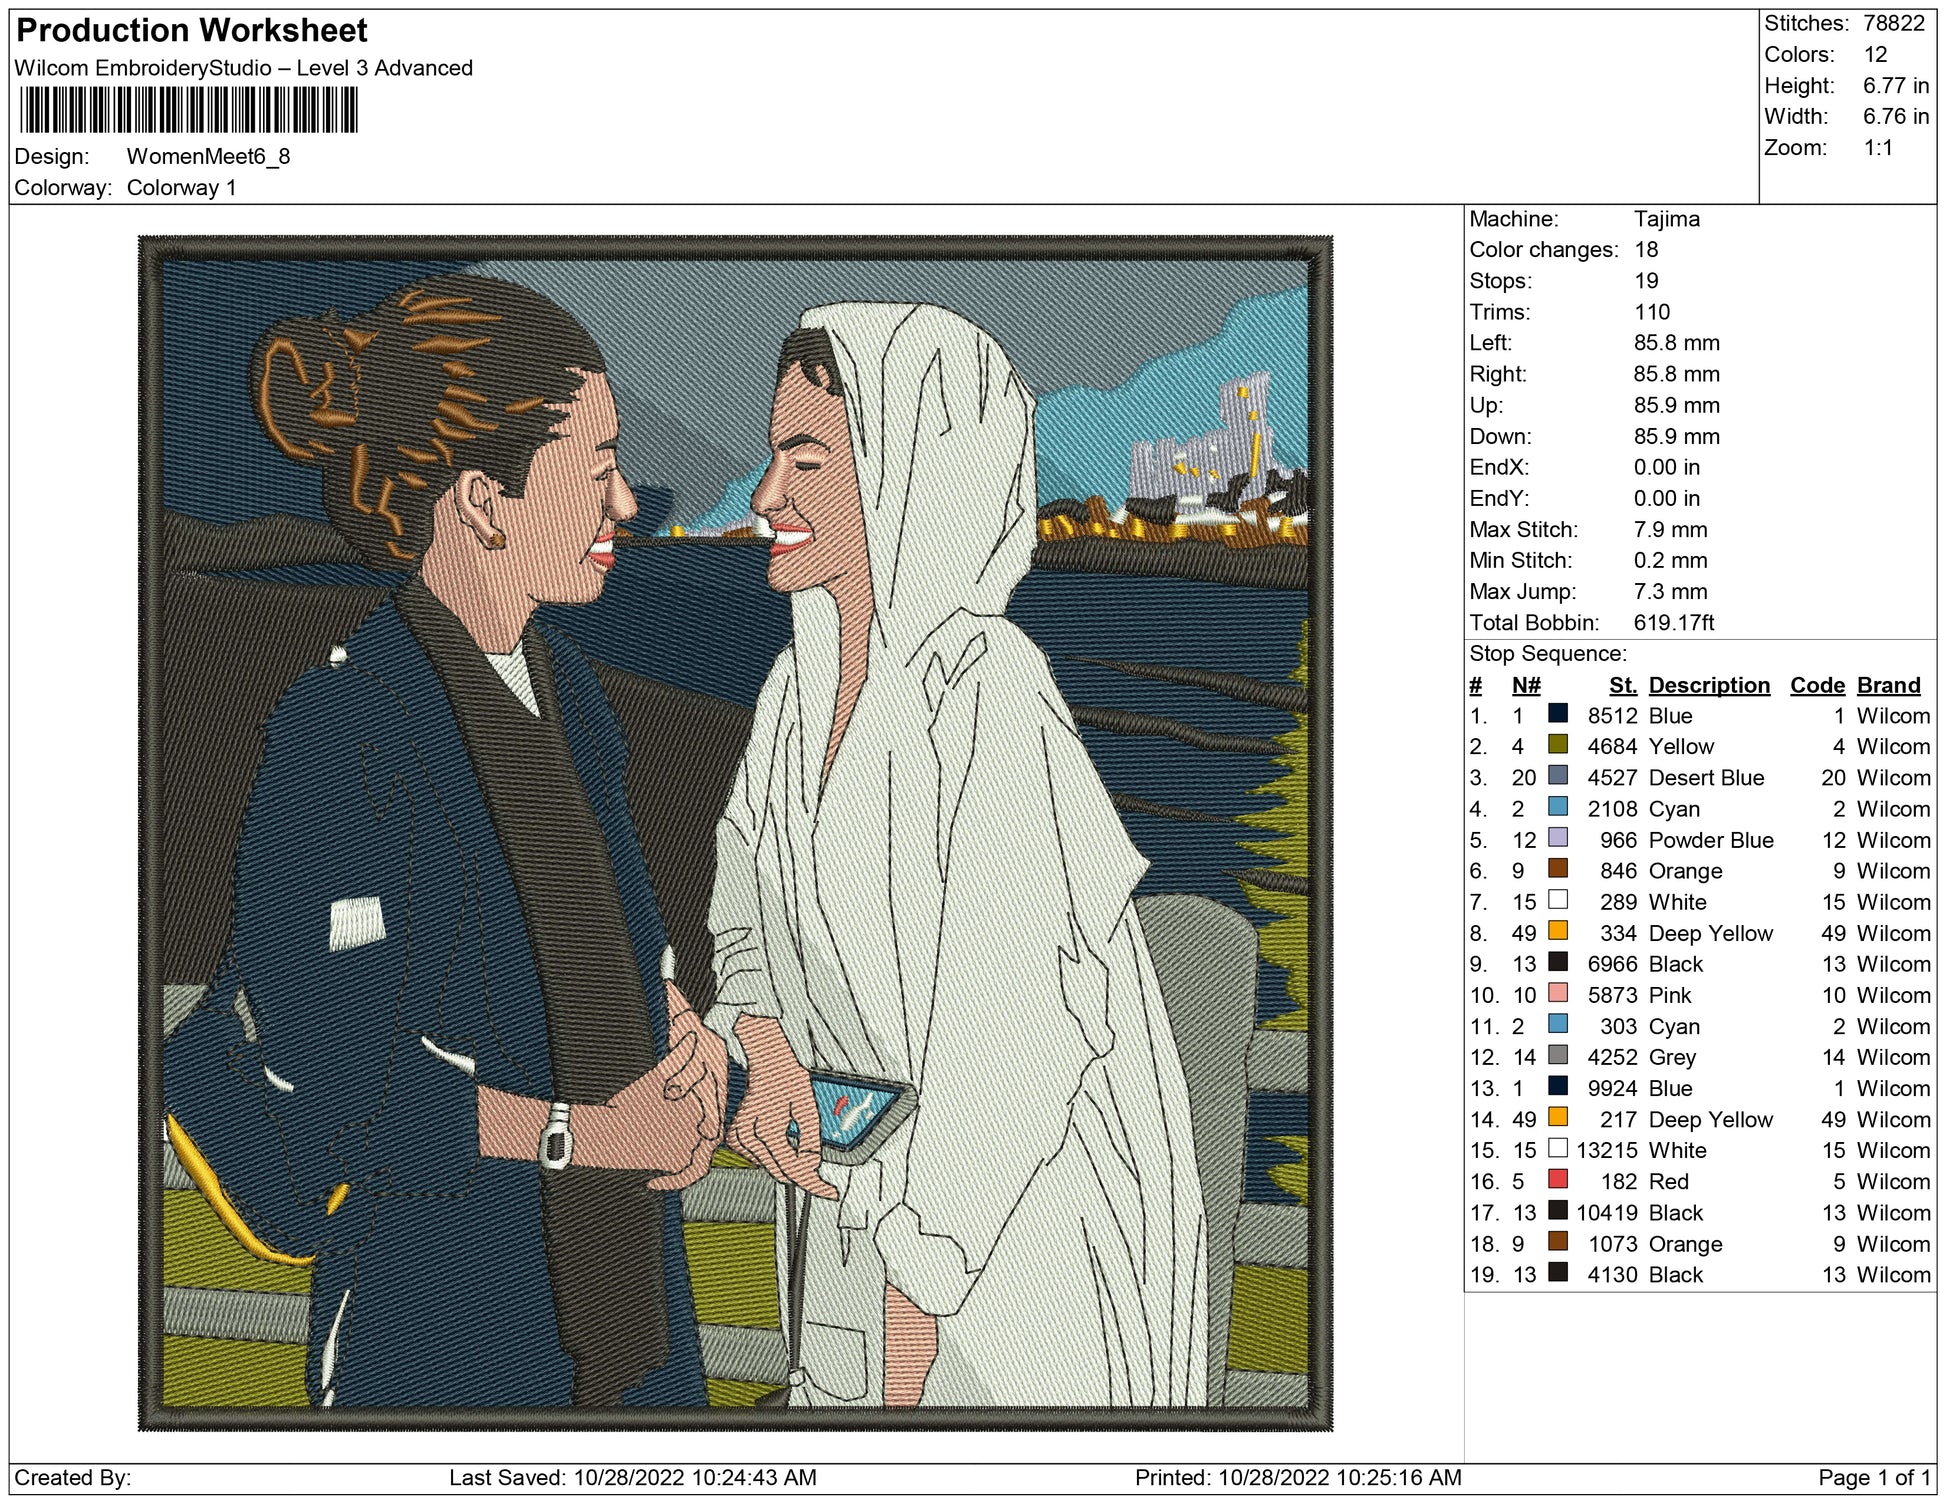1946x1497 pixels.
Task: Click the N# column header
Action: 1525,685
